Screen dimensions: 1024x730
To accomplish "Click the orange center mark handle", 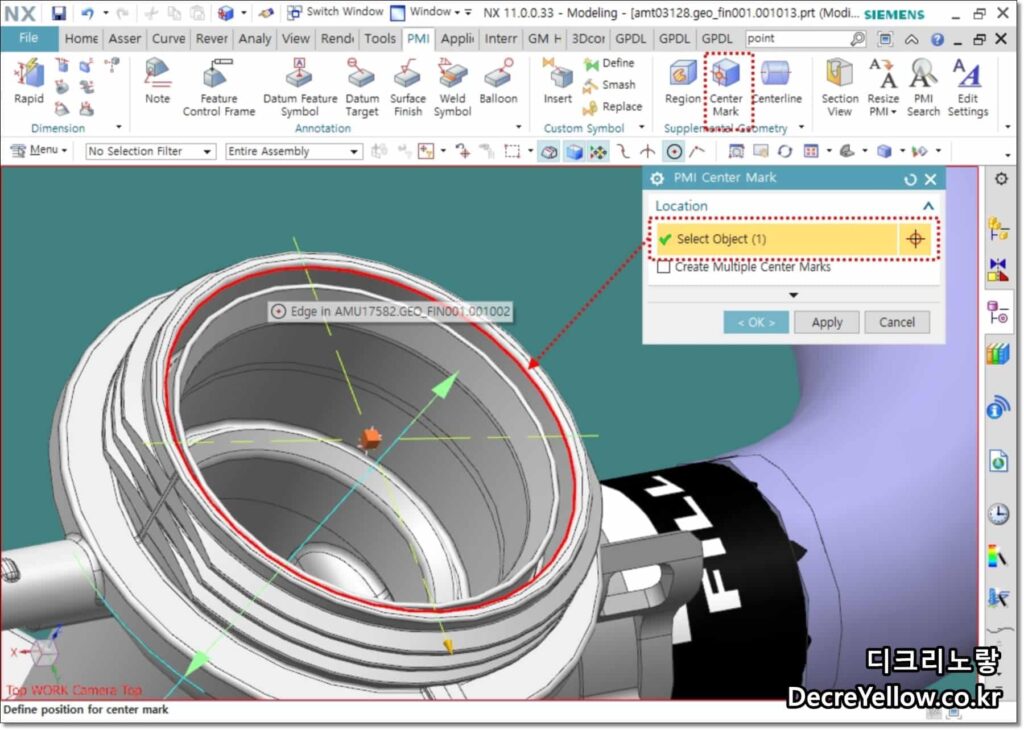I will (370, 439).
